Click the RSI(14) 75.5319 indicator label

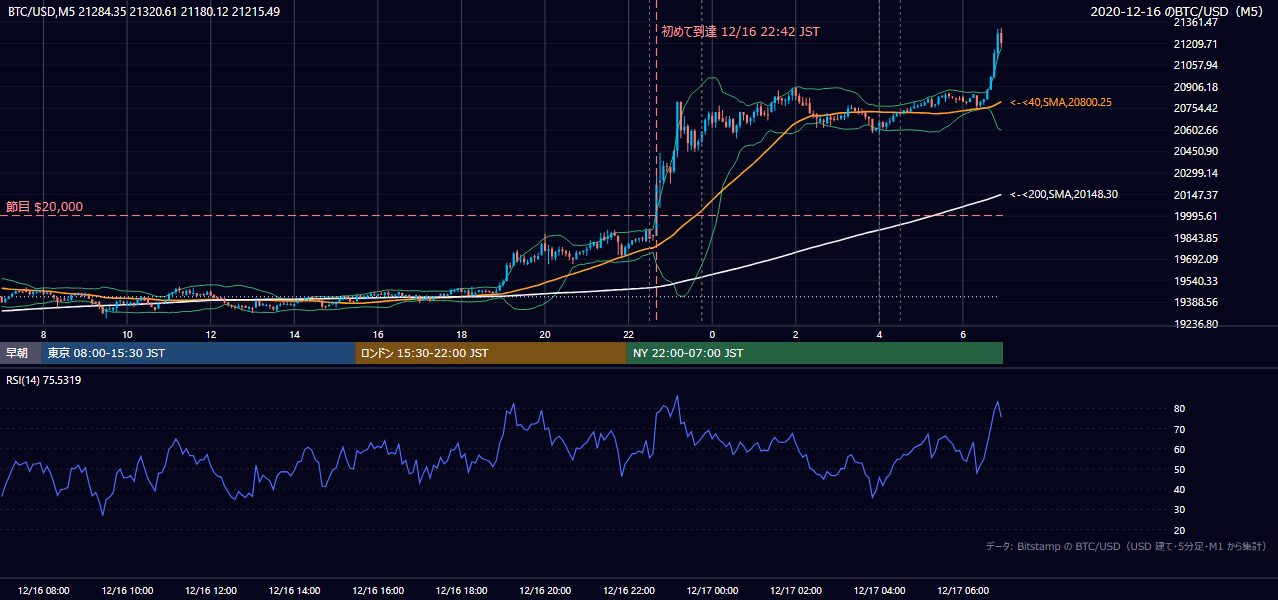[44, 380]
